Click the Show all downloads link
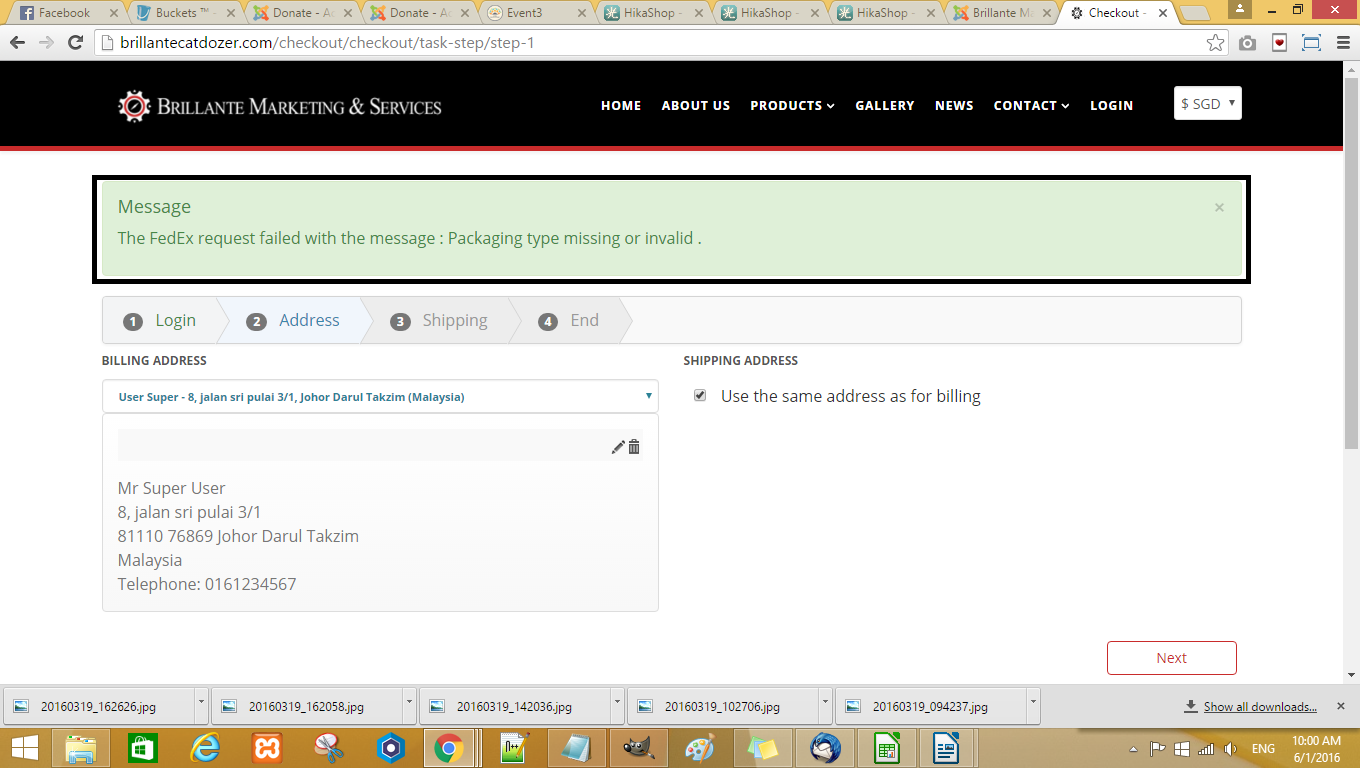 (x=1260, y=707)
